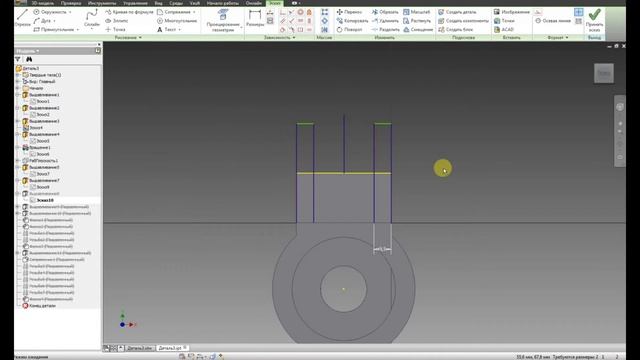Expand Начало folder in tree

click(18, 88)
